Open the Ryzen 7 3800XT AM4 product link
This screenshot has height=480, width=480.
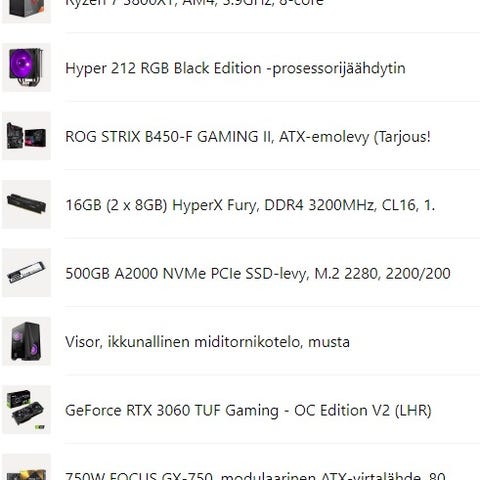point(194,3)
